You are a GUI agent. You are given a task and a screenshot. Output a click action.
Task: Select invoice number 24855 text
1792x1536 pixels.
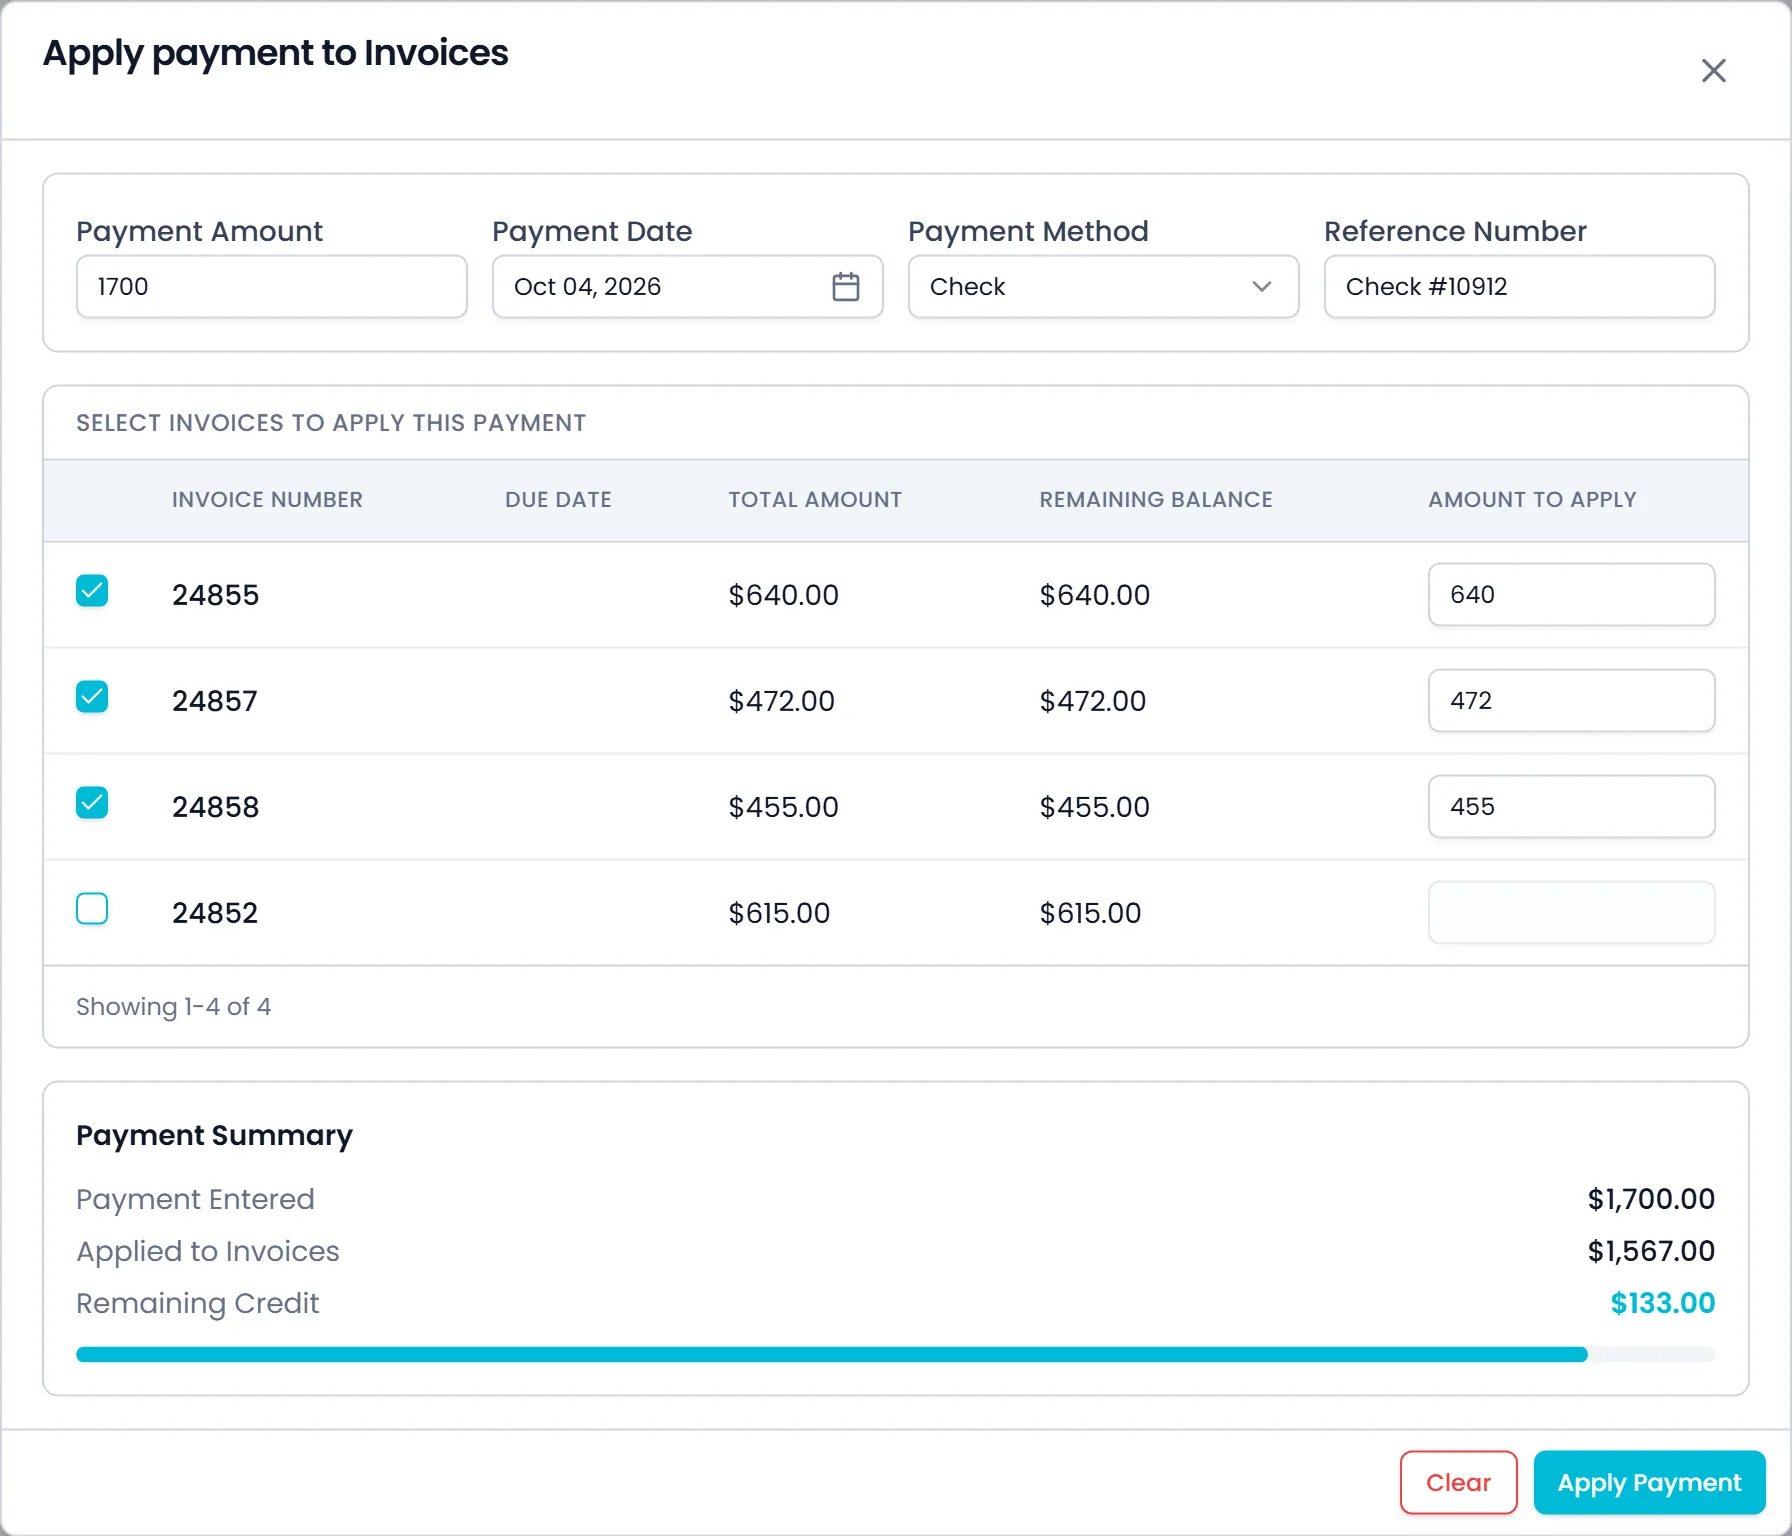[215, 595]
